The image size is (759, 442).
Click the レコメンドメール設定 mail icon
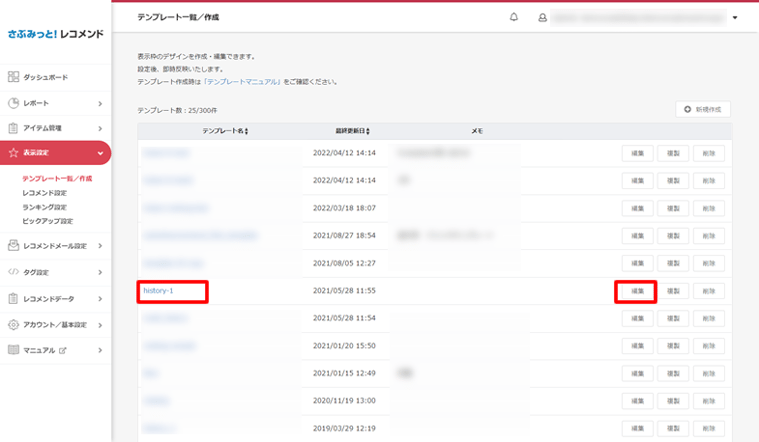[13, 245]
